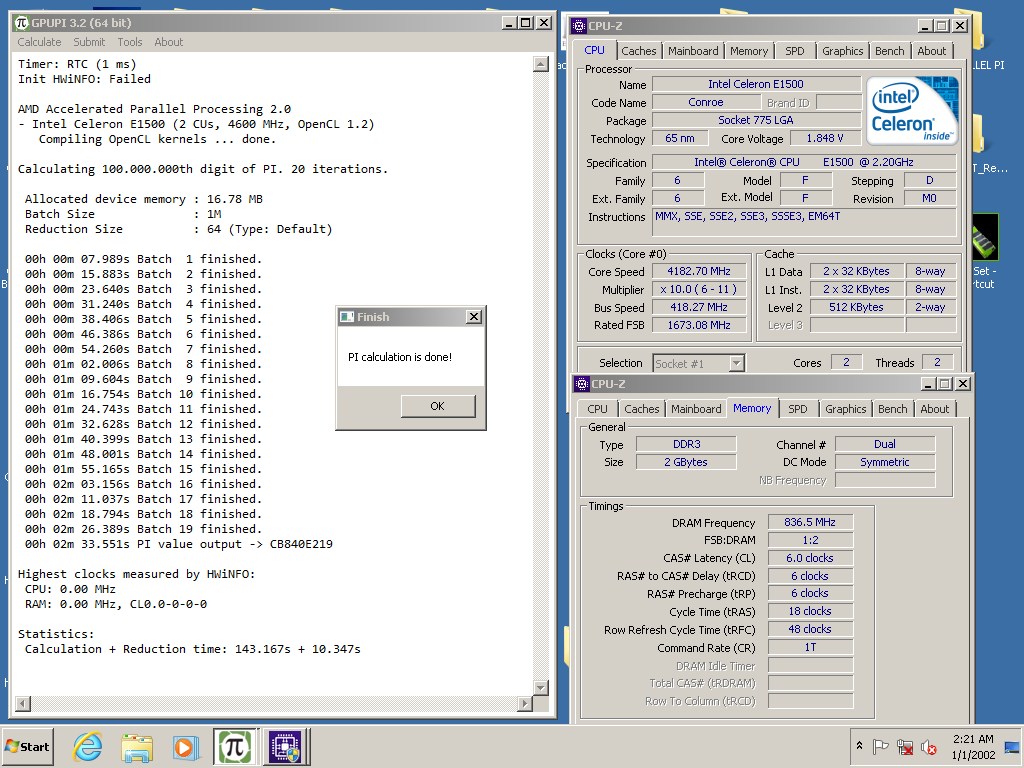Image resolution: width=1024 pixels, height=768 pixels.
Task: Select the SPD tab in lower CPU-Z window
Action: pyautogui.click(x=797, y=409)
